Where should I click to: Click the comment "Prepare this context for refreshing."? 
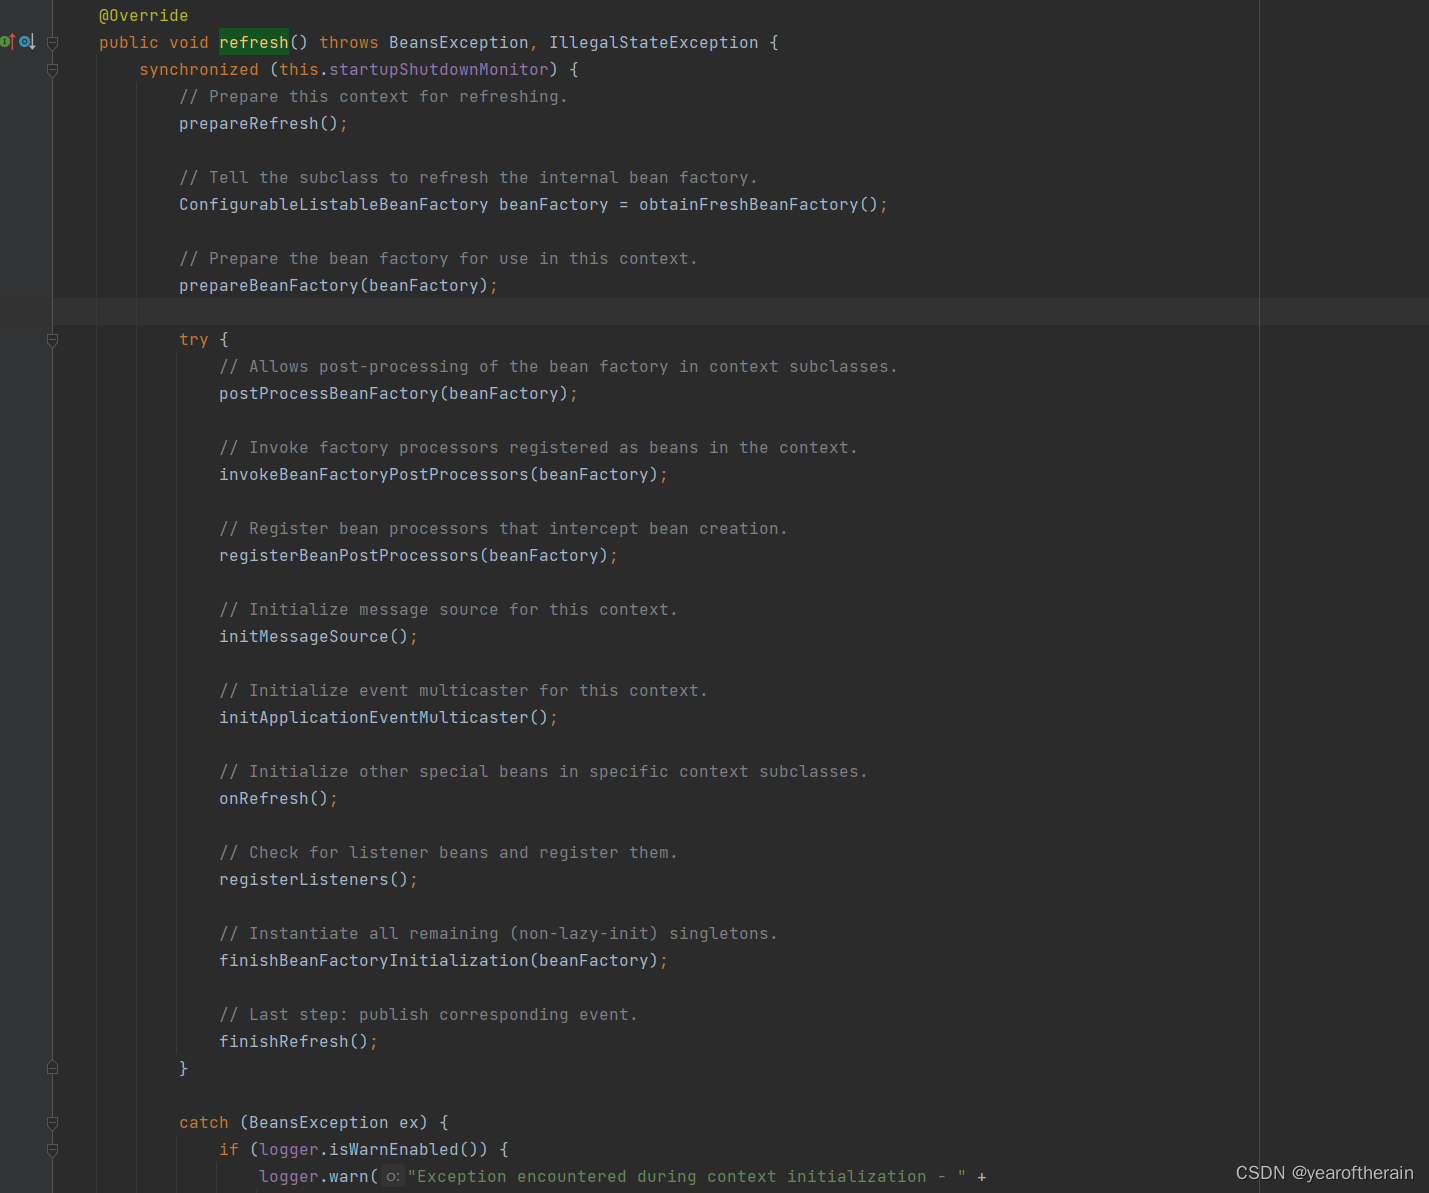[x=373, y=97]
